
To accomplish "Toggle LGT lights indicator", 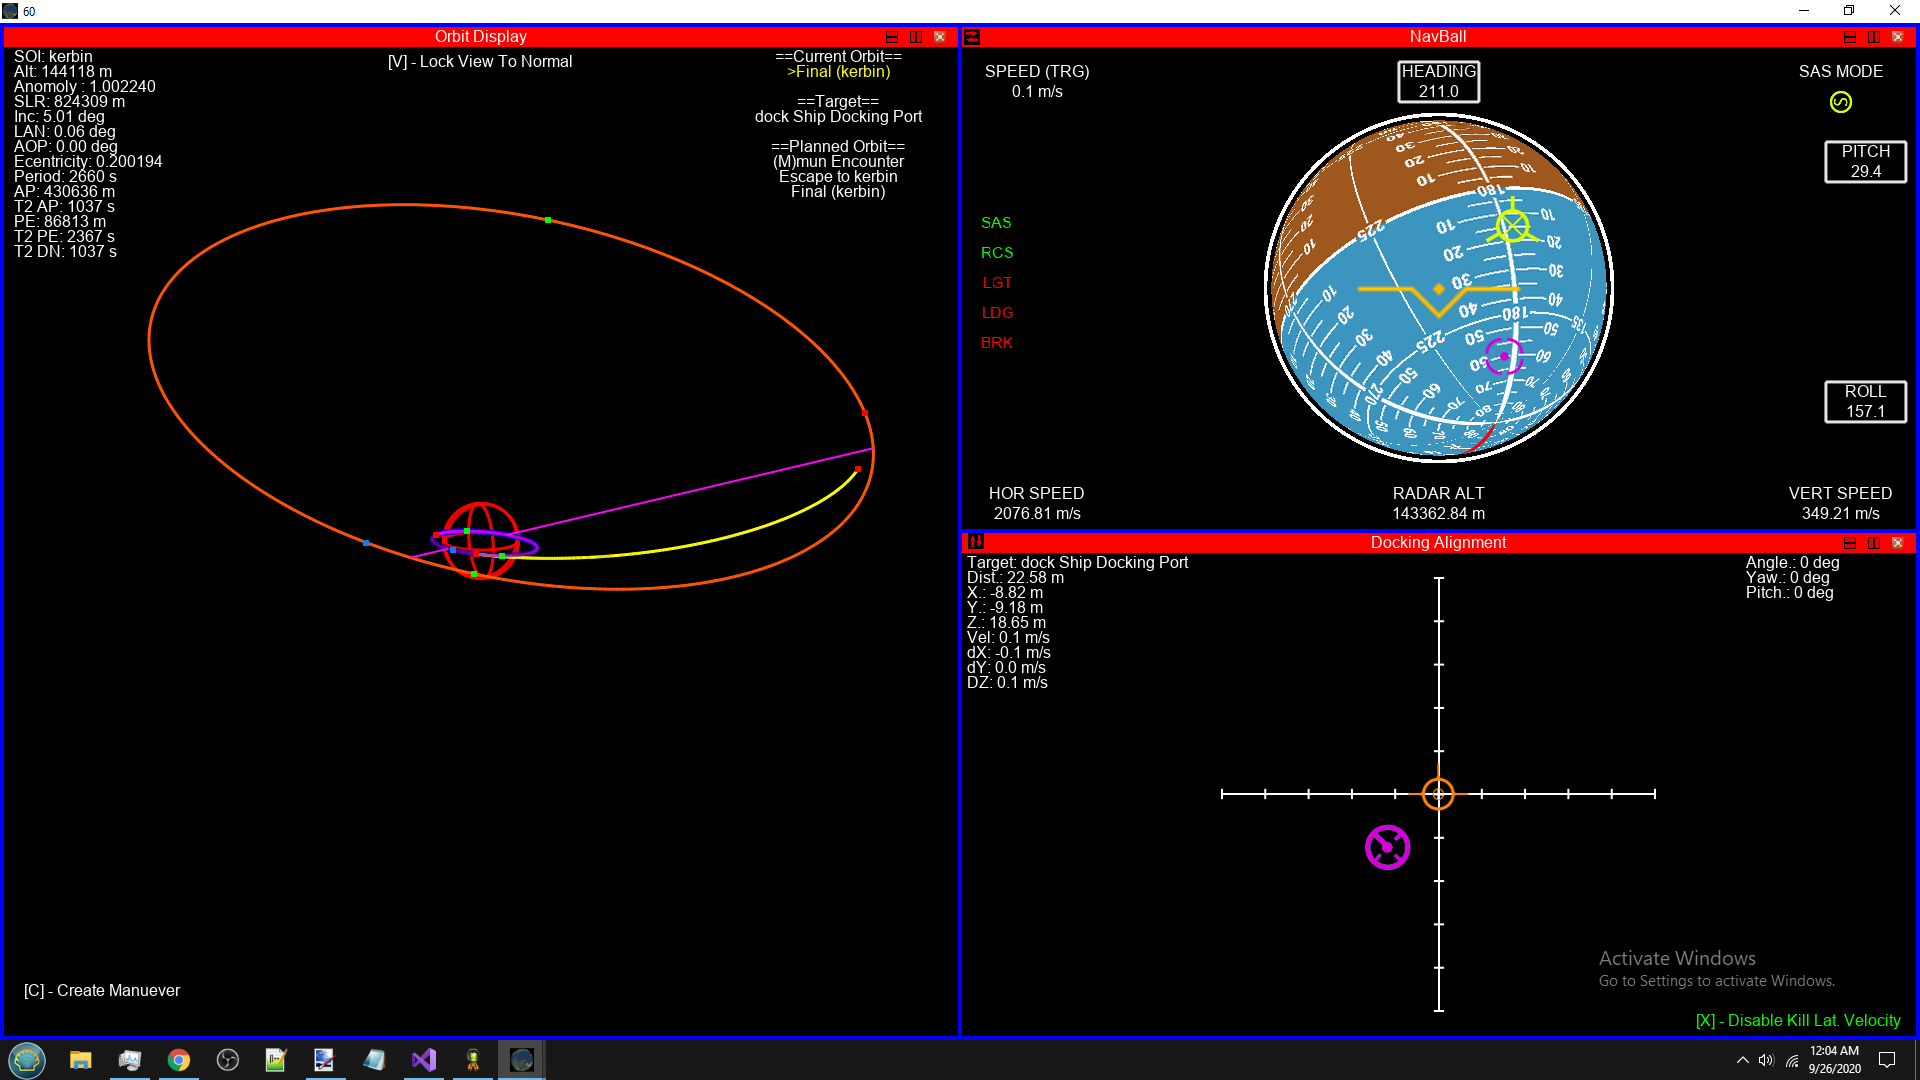I will tap(996, 282).
